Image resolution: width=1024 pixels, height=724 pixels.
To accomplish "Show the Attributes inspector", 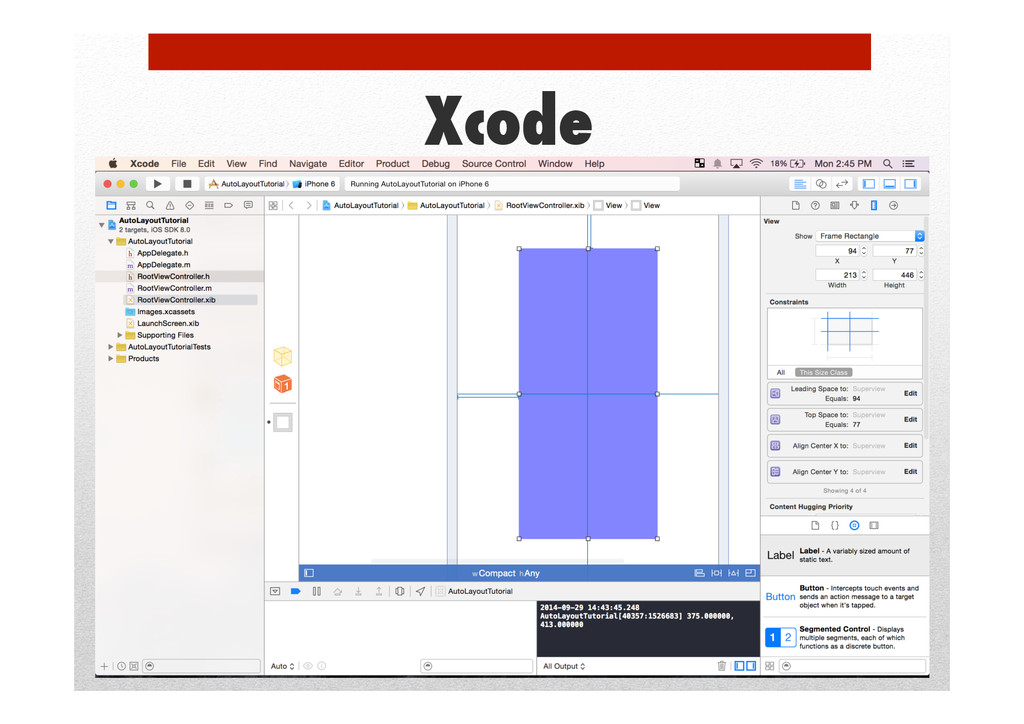I will [854, 206].
